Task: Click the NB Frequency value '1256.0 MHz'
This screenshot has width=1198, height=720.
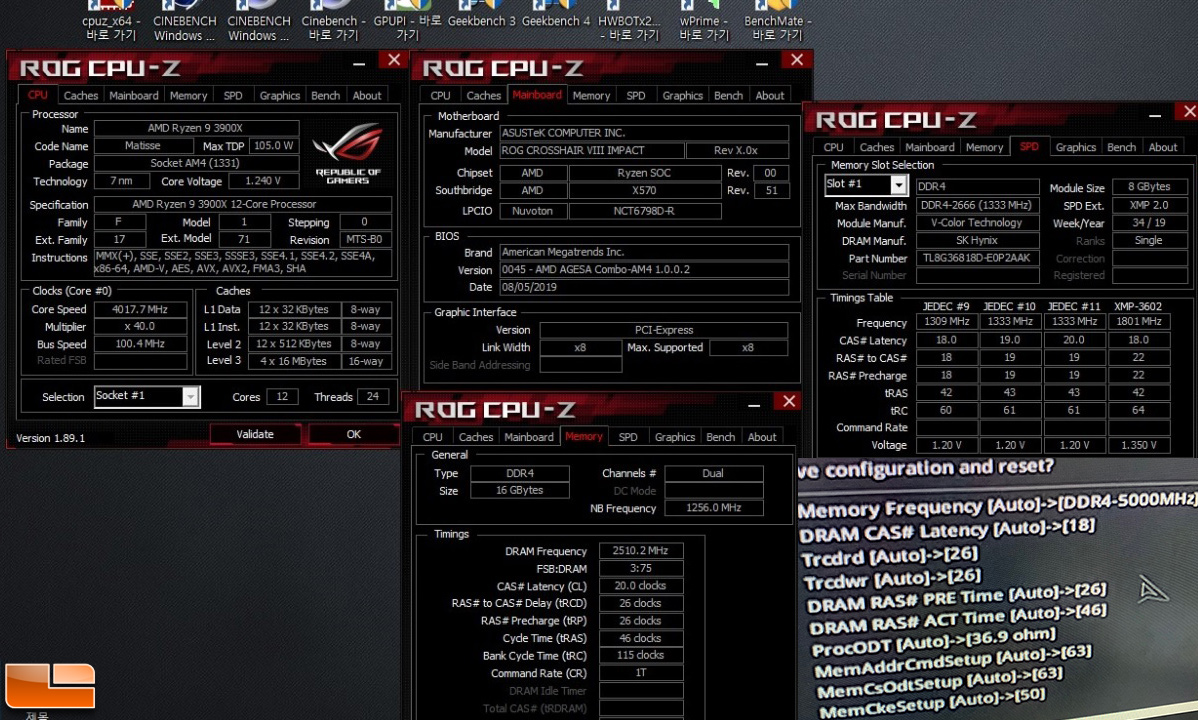Action: [x=714, y=508]
